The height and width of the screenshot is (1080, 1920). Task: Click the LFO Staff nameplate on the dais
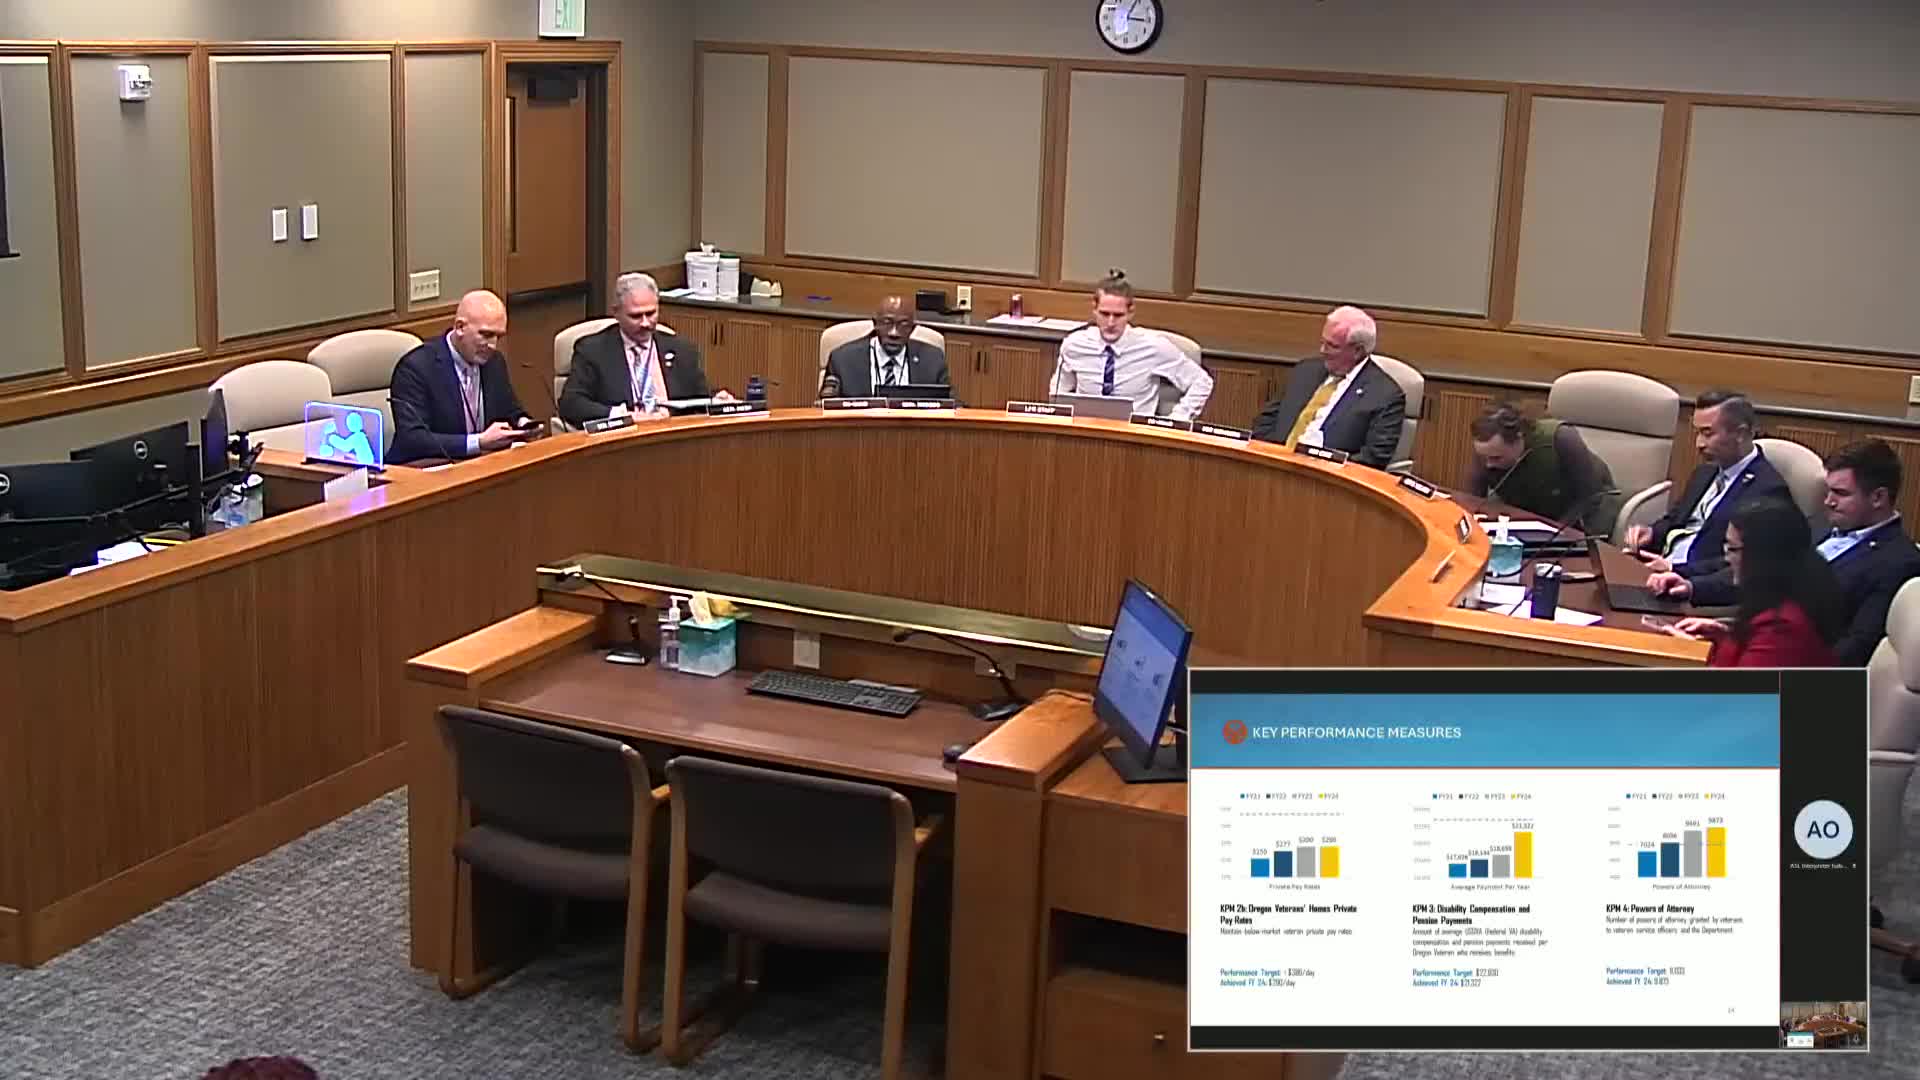point(1039,409)
